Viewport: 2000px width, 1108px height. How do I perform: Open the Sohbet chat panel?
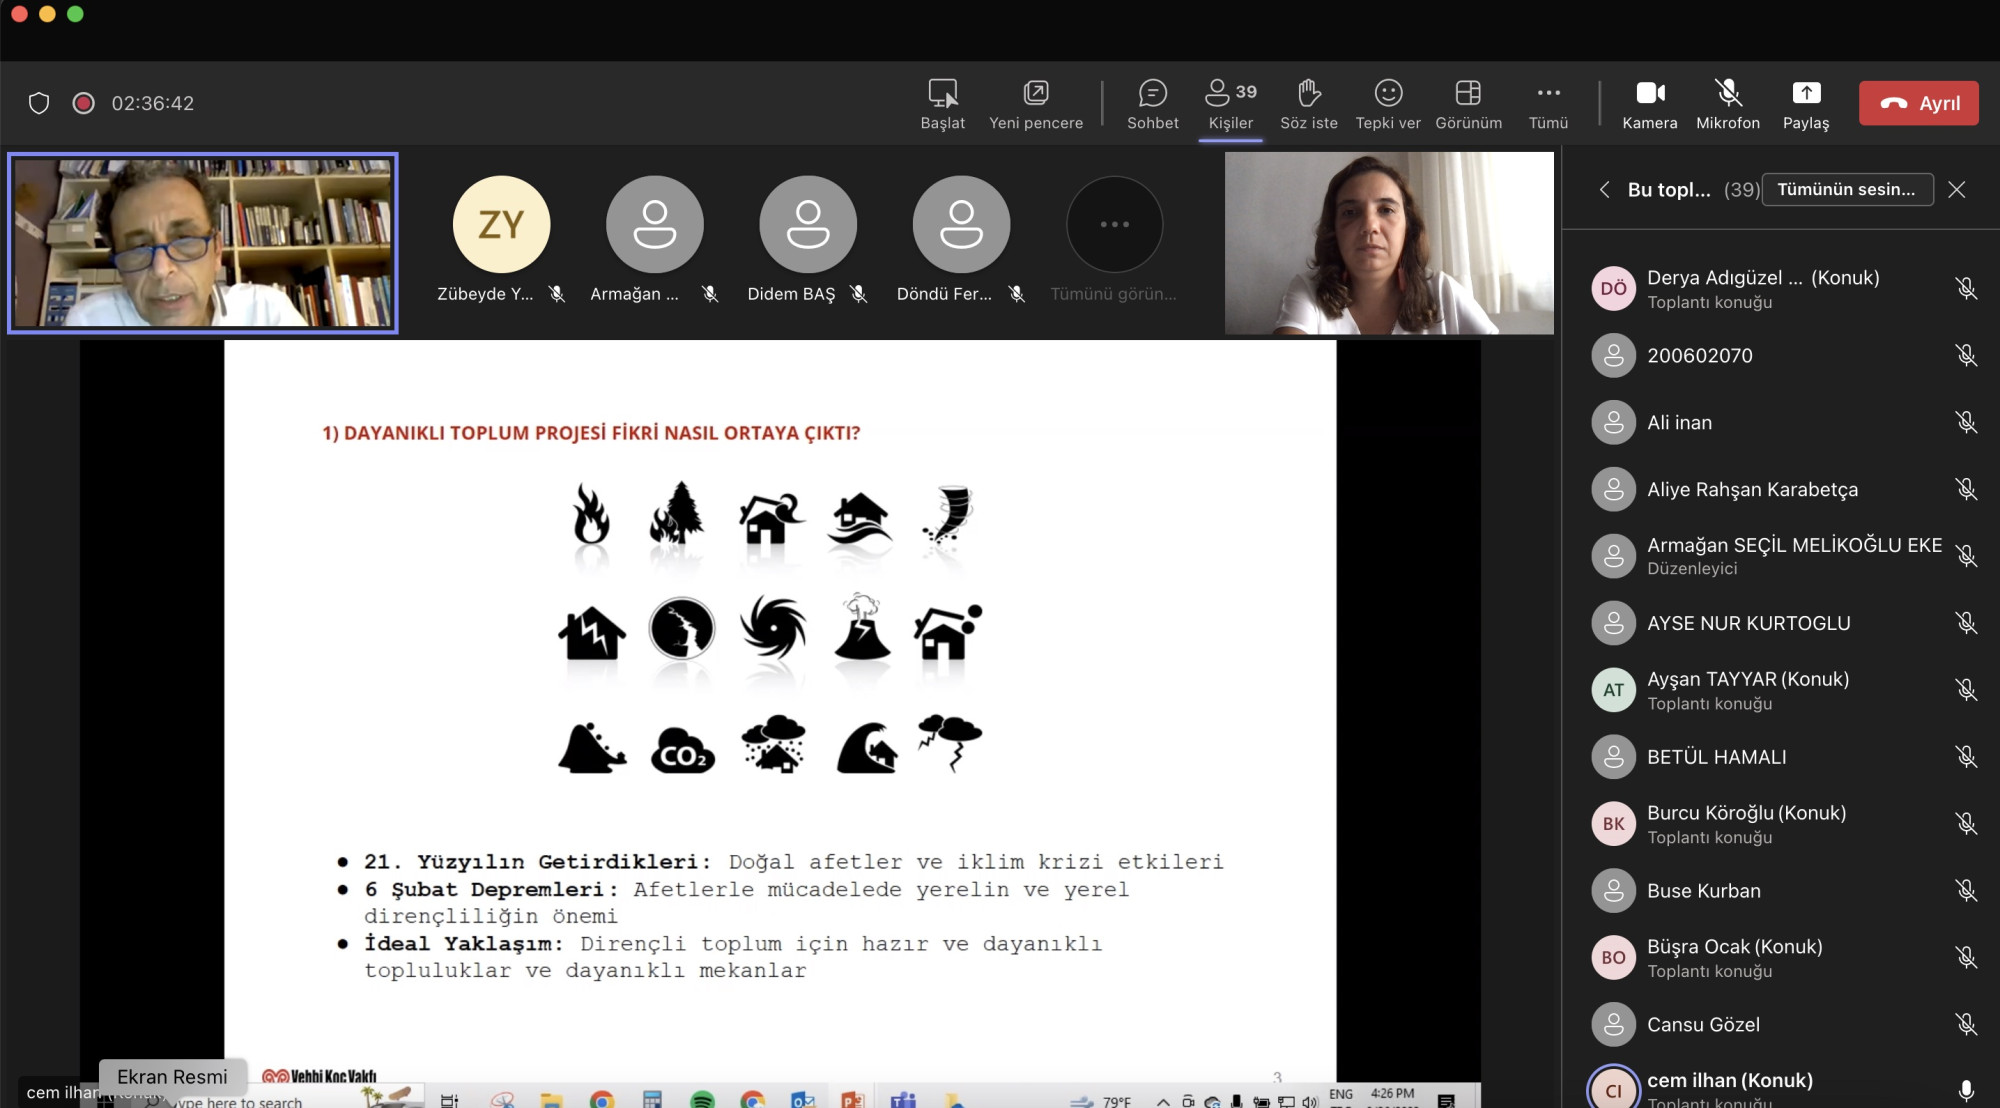point(1152,104)
